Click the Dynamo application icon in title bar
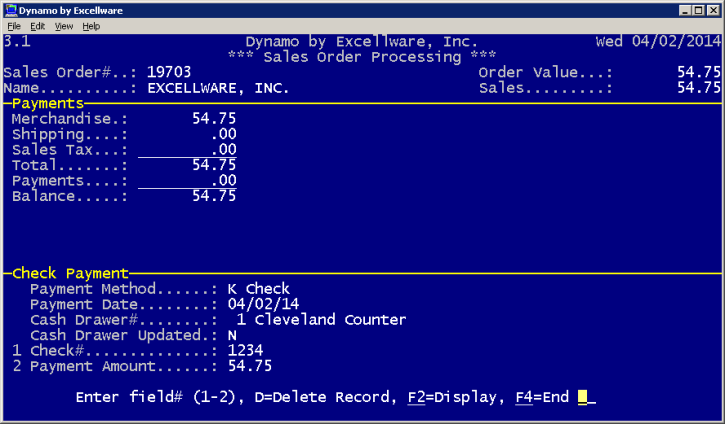The width and height of the screenshot is (725, 424). click(x=11, y=10)
